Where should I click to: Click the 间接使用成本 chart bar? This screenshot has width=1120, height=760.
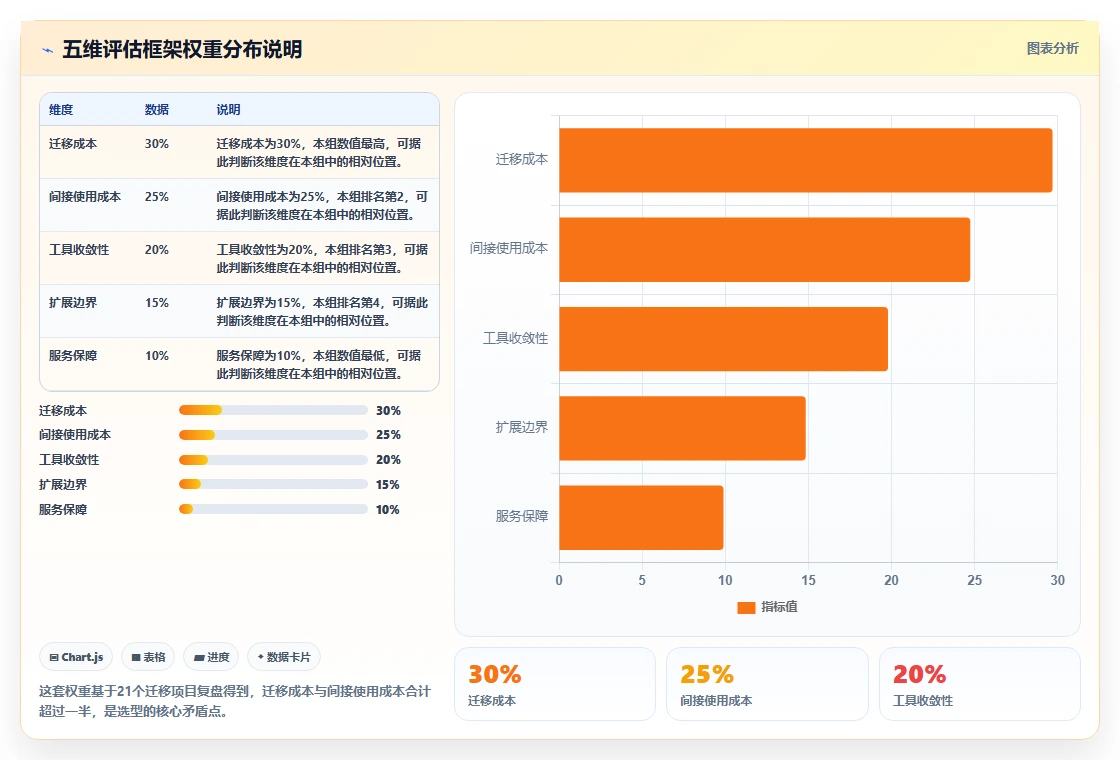[764, 249]
